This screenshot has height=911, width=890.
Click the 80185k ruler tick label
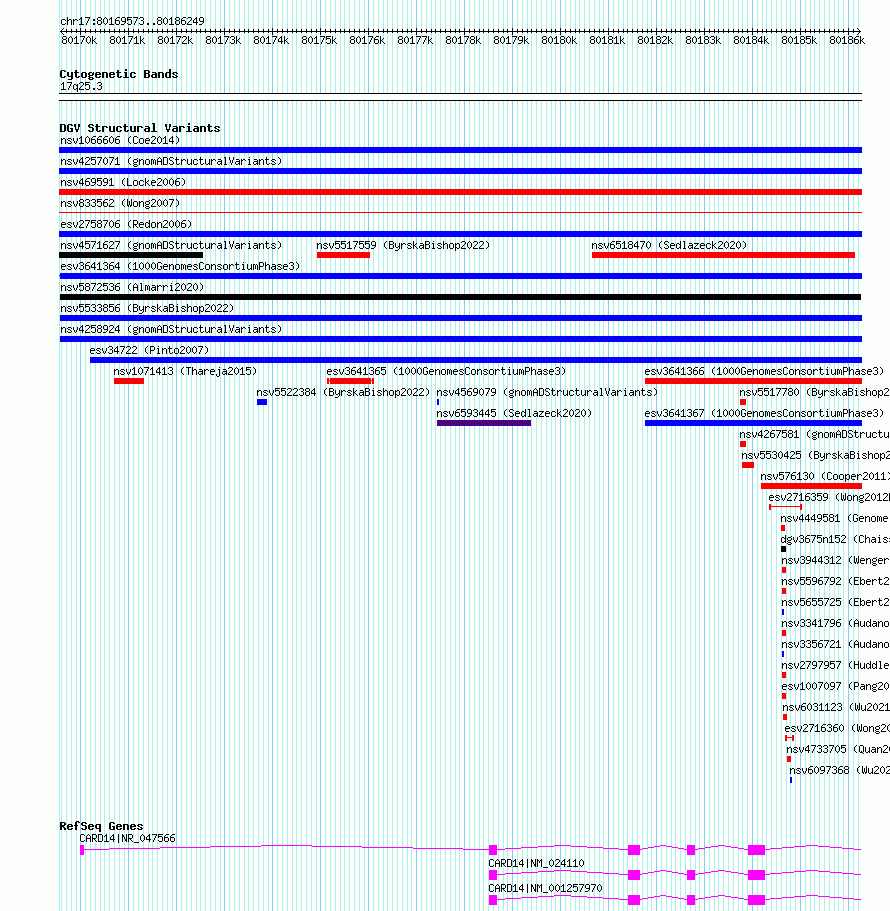pyautogui.click(x=799, y=40)
